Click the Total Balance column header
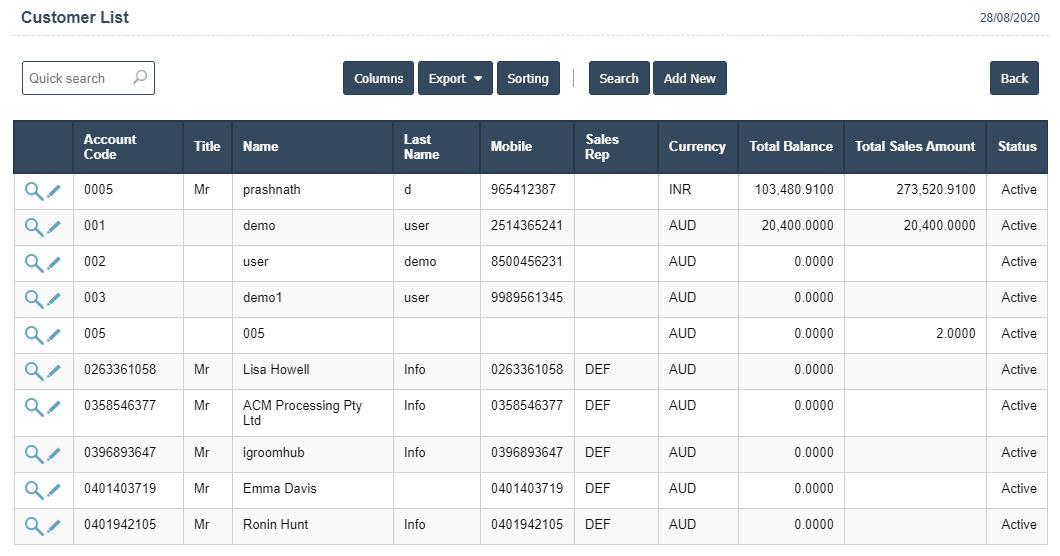Screen dimensions: 1060x556 tap(790, 147)
